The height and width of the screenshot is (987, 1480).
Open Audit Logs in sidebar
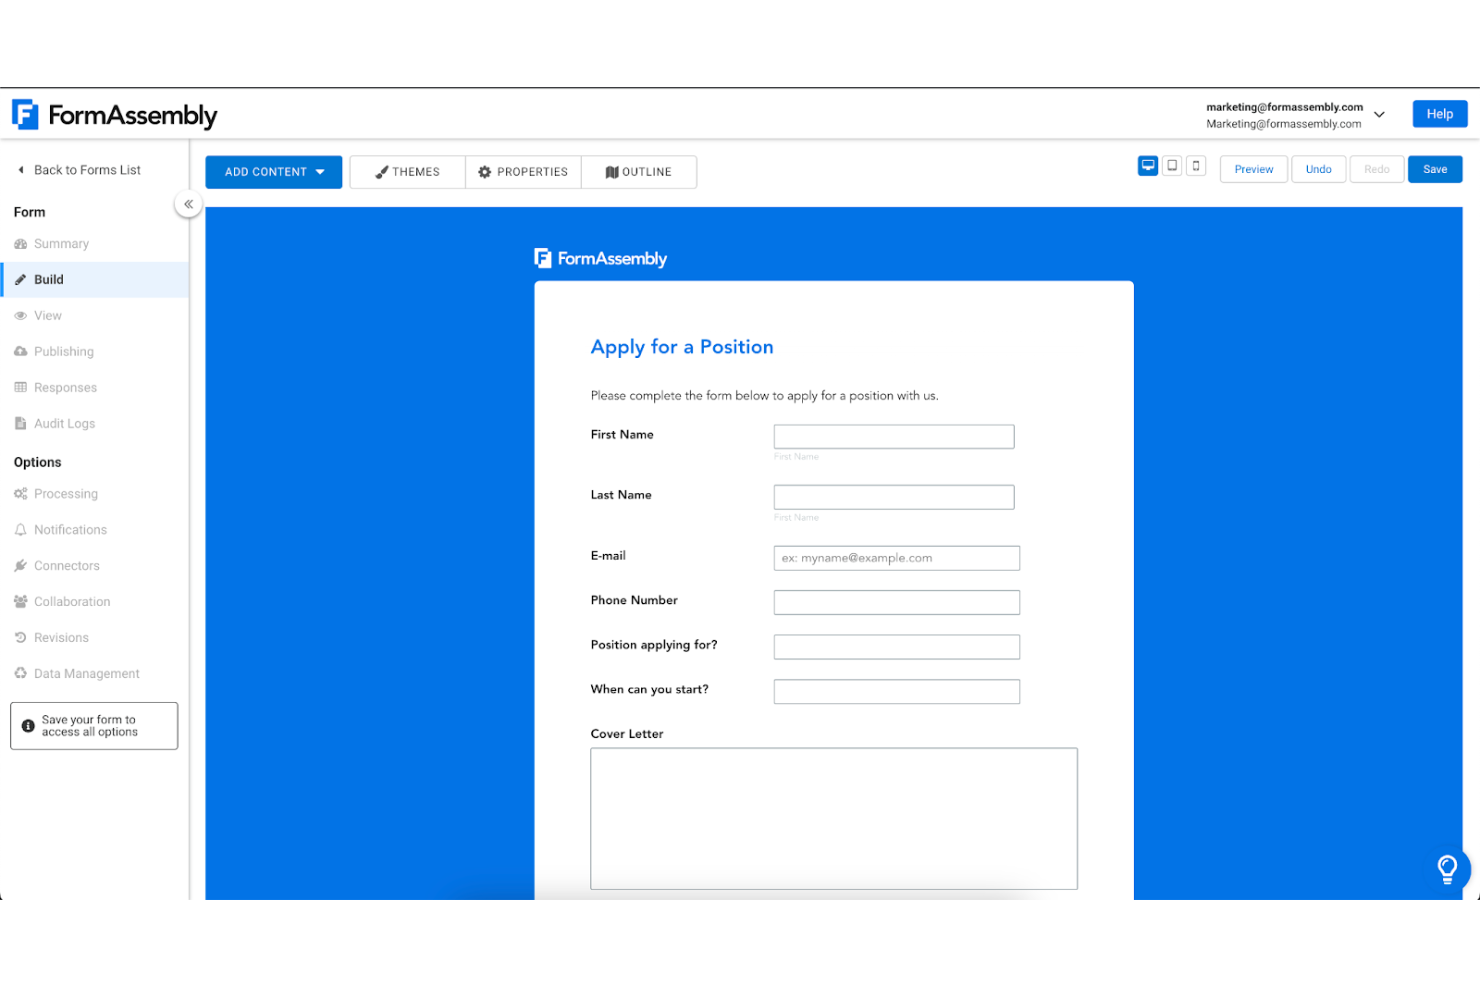tap(95, 424)
